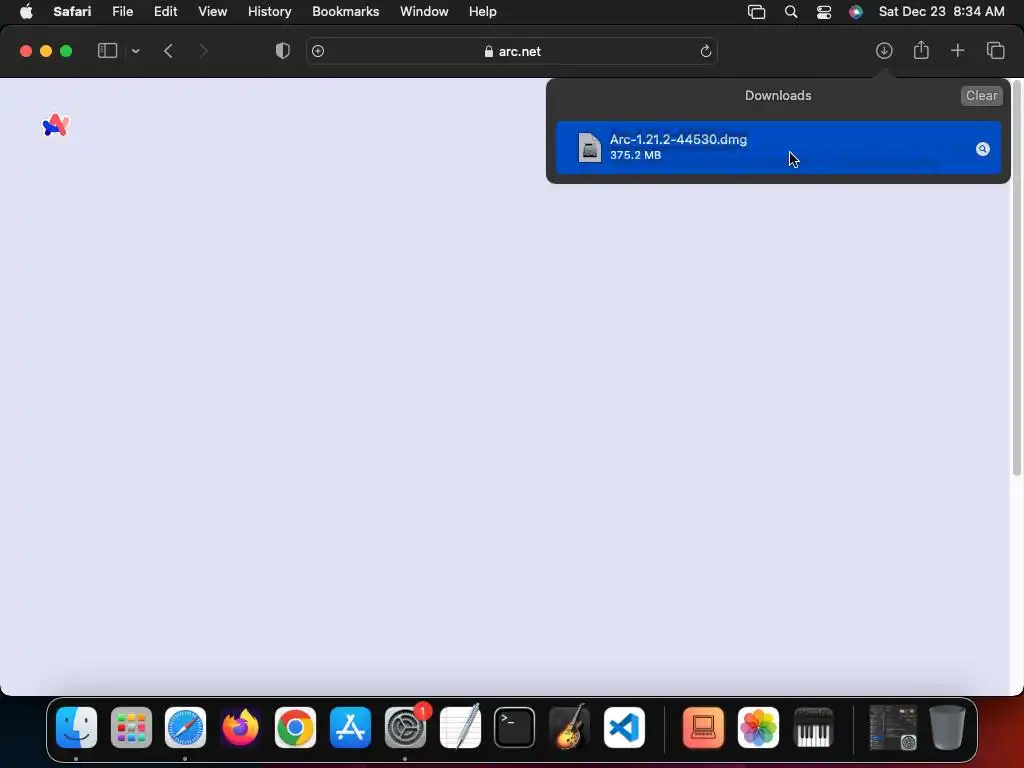Image resolution: width=1024 pixels, height=768 pixels.
Task: Open TextEdit from the Dock
Action: [460, 726]
